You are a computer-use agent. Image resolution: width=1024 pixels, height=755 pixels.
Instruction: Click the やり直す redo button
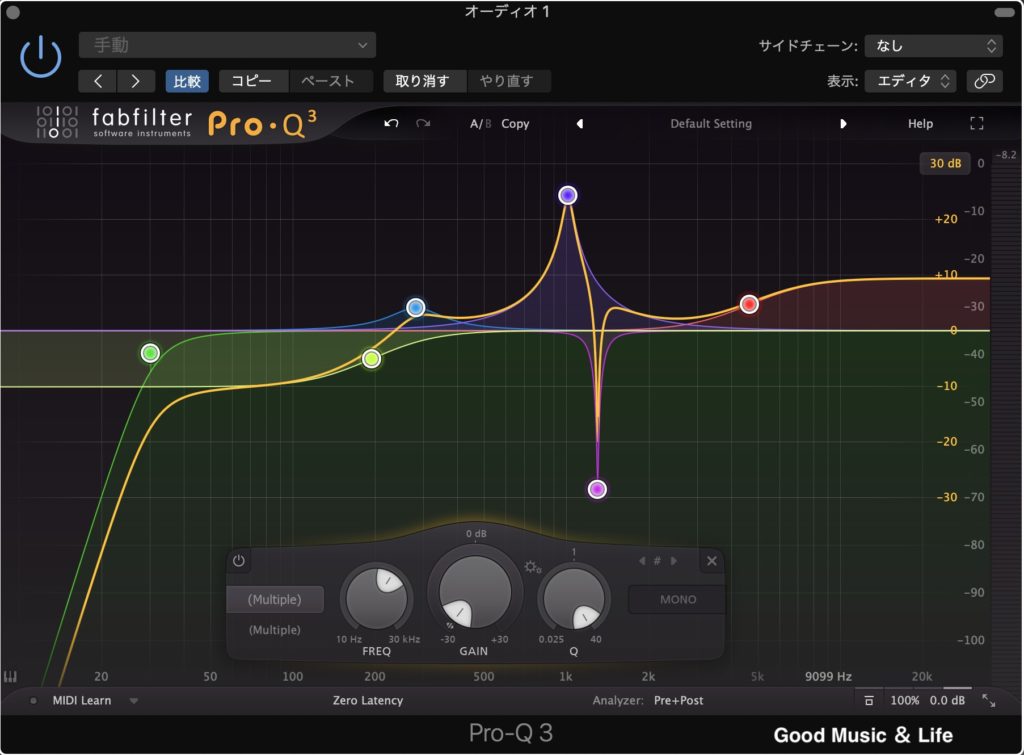click(x=507, y=81)
